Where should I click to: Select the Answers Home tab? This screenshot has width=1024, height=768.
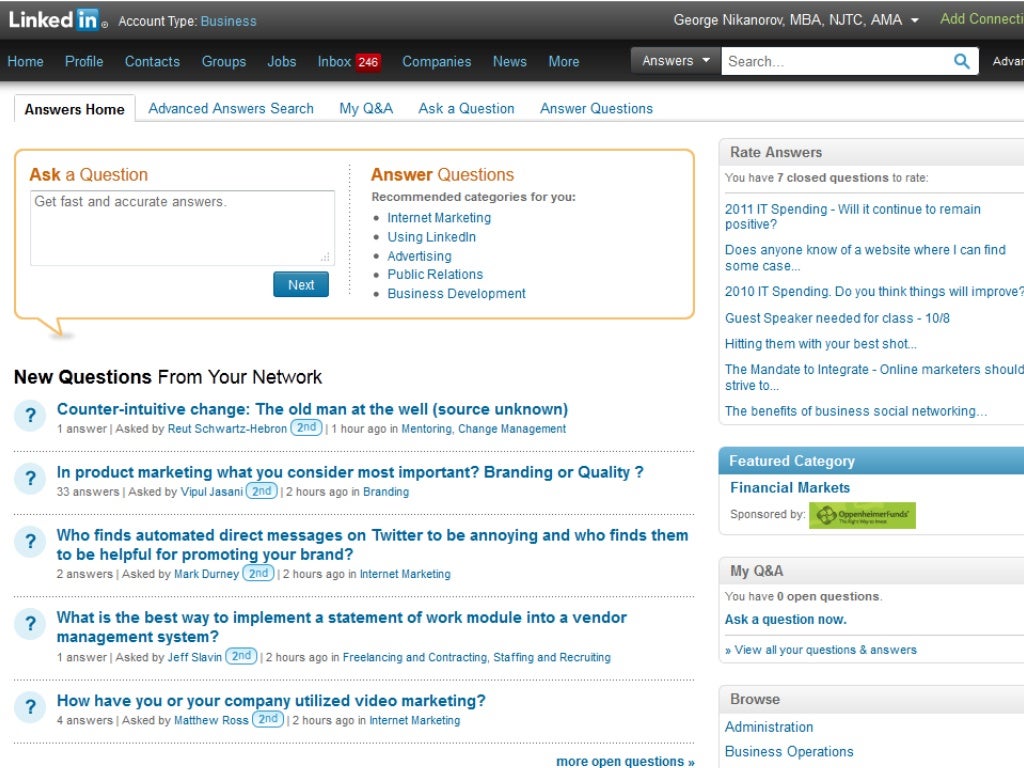74,109
